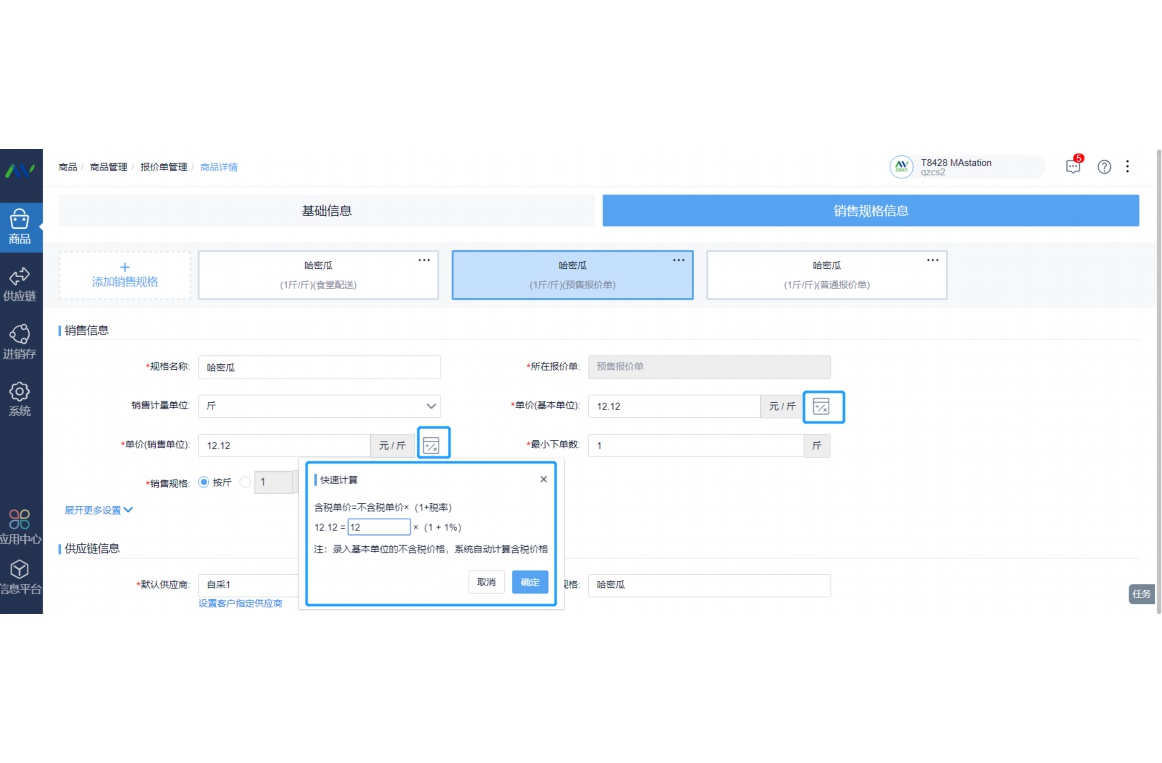
Task: Open the 商品 sidebar module
Action: (x=20, y=226)
